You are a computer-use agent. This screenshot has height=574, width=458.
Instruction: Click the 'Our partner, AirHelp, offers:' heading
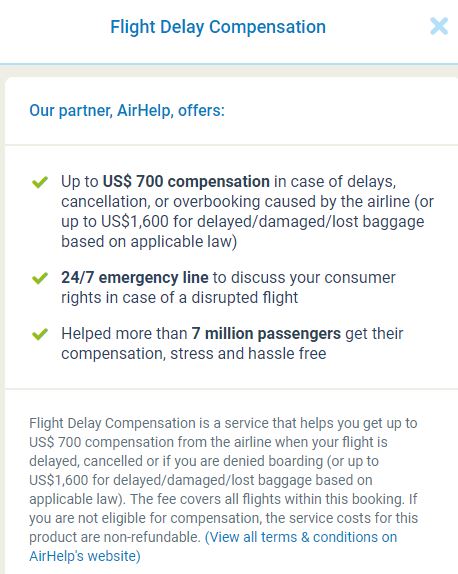[x=127, y=111]
